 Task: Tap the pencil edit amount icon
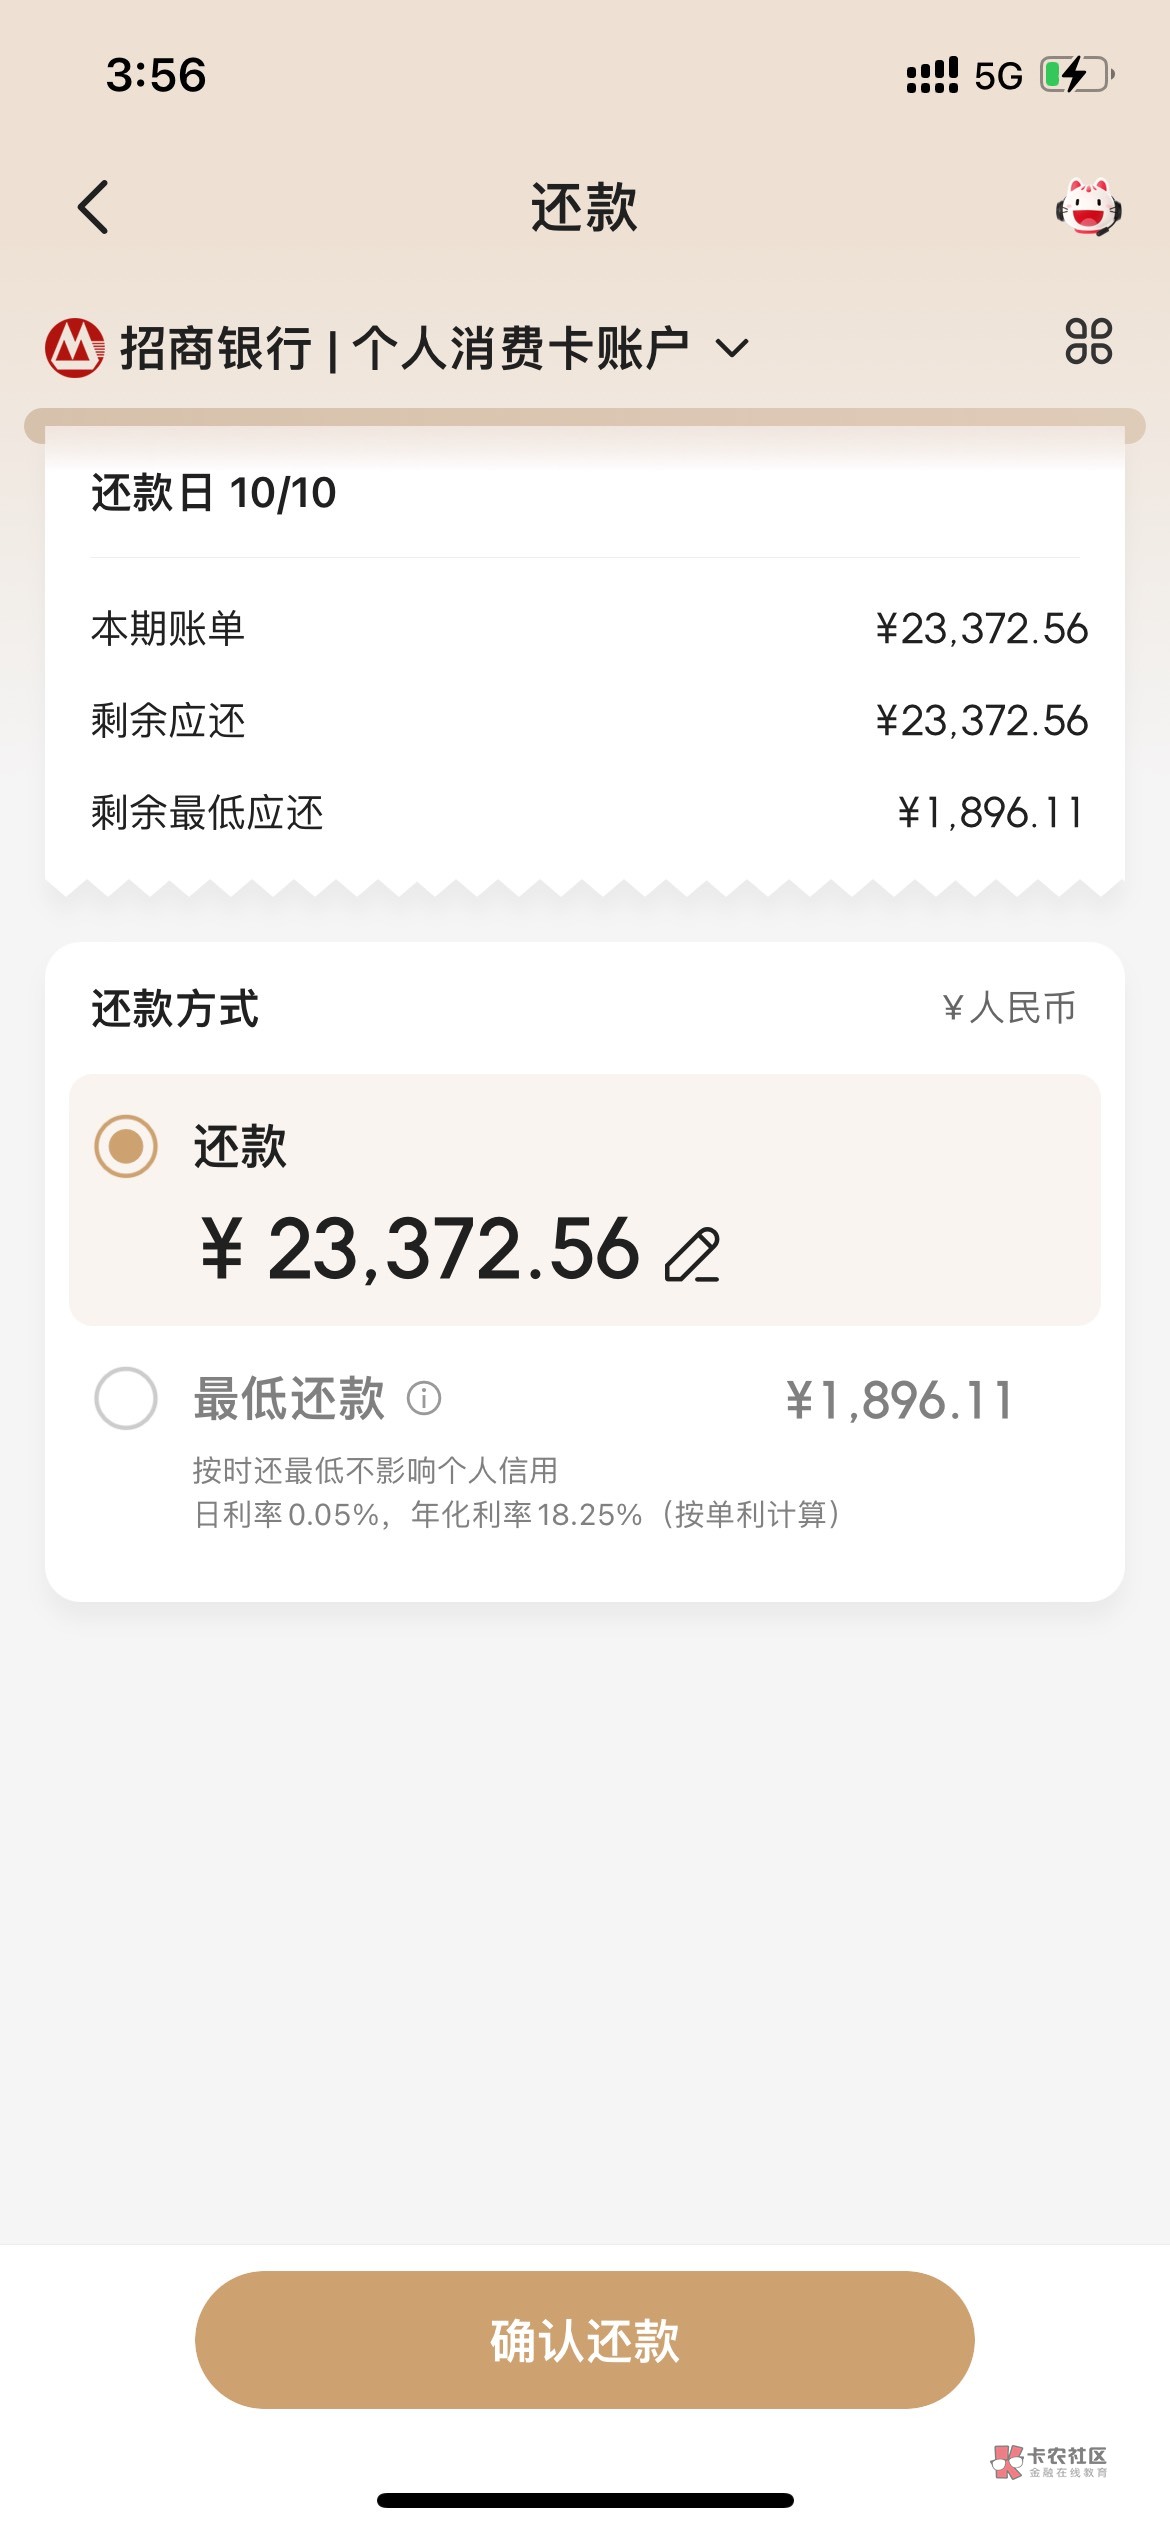(692, 1254)
